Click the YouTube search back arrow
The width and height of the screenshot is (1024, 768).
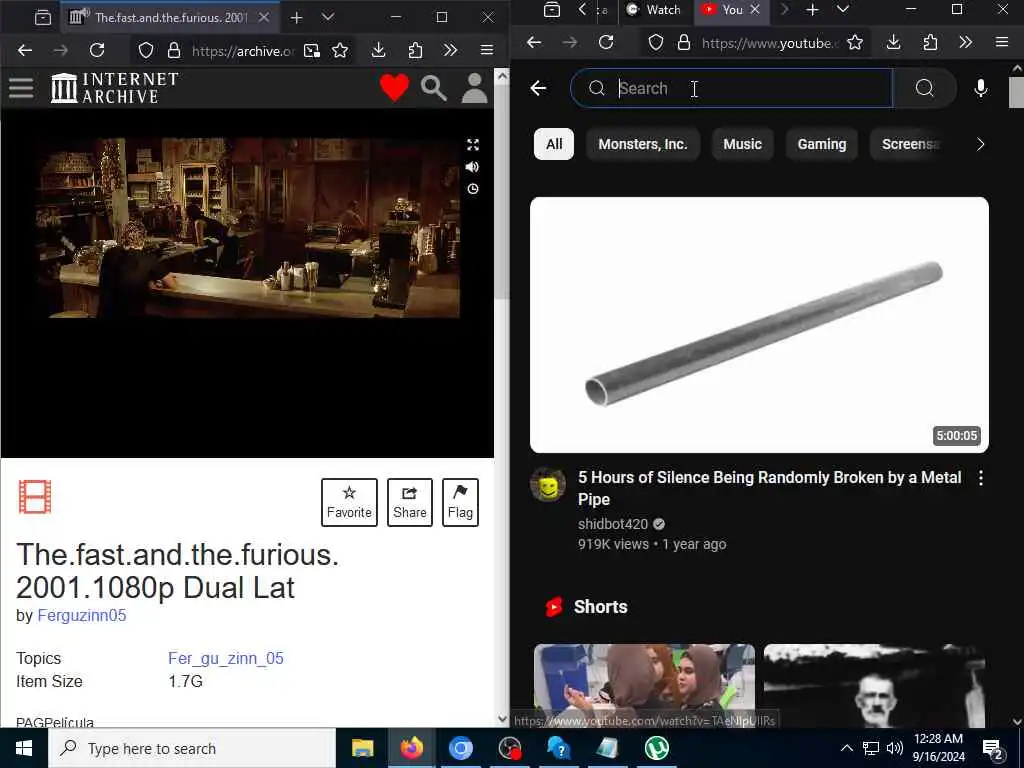538,88
